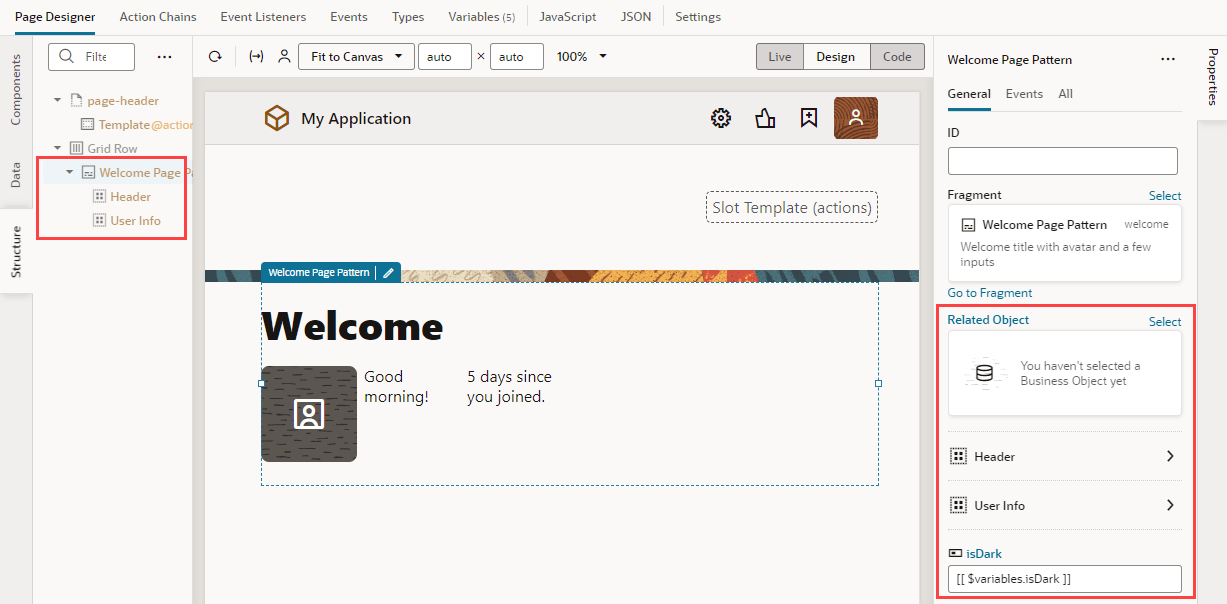This screenshot has width=1227, height=604.
Task: Collapse the Grid Row tree node
Action: coord(57,147)
